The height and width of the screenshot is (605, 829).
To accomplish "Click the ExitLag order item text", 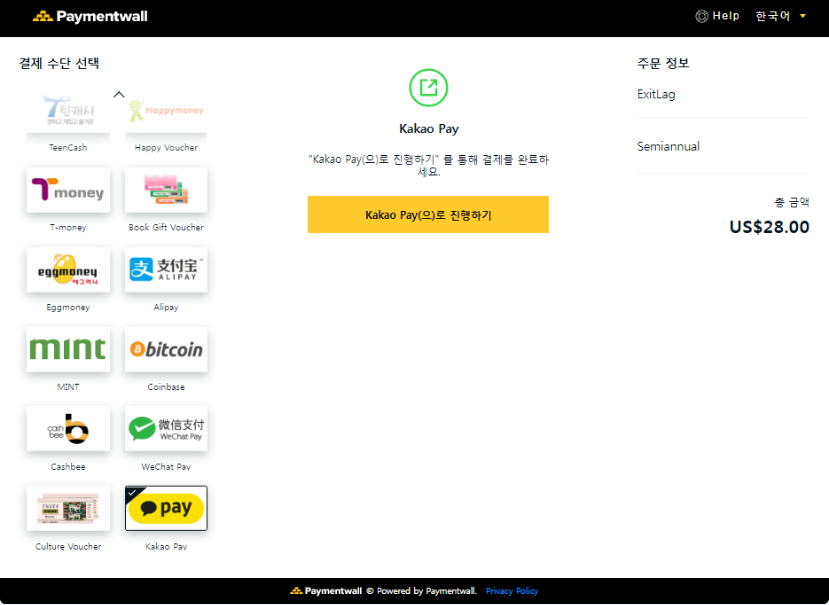I will click(x=656, y=95).
